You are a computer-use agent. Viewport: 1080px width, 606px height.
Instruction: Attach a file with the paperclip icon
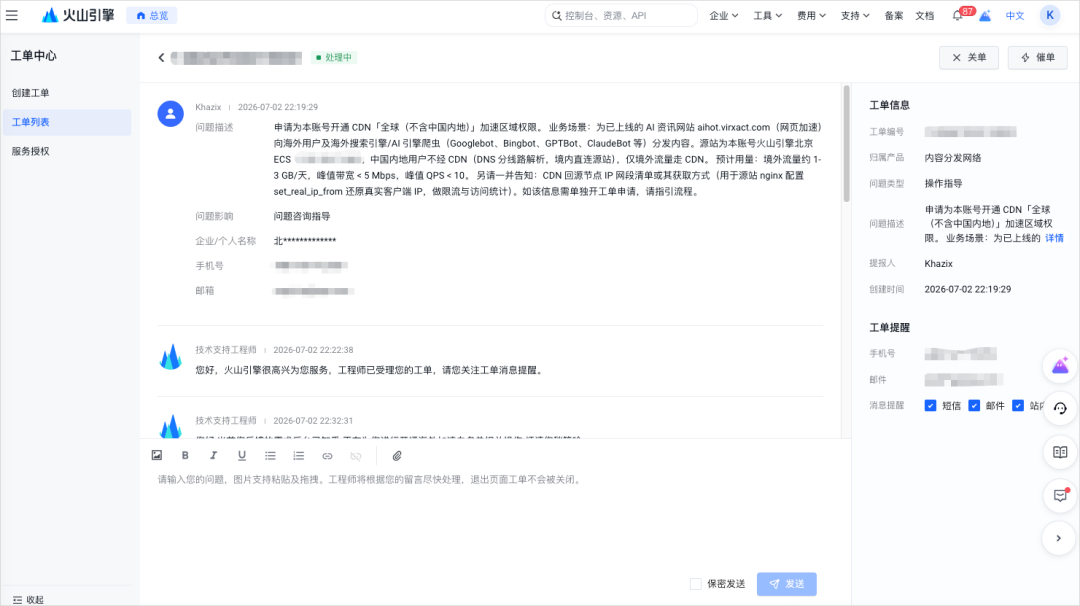coord(397,456)
